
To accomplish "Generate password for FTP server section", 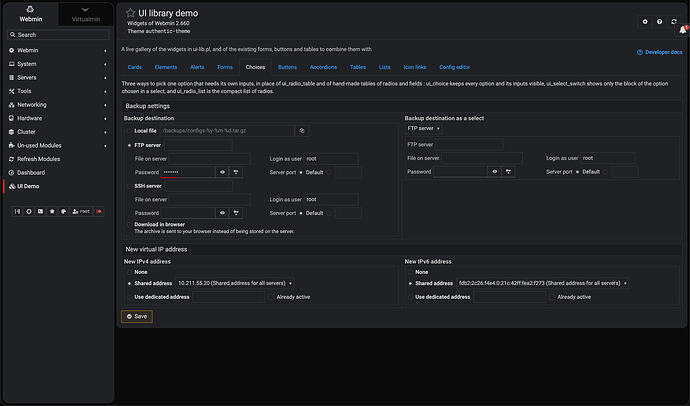I will (236, 172).
